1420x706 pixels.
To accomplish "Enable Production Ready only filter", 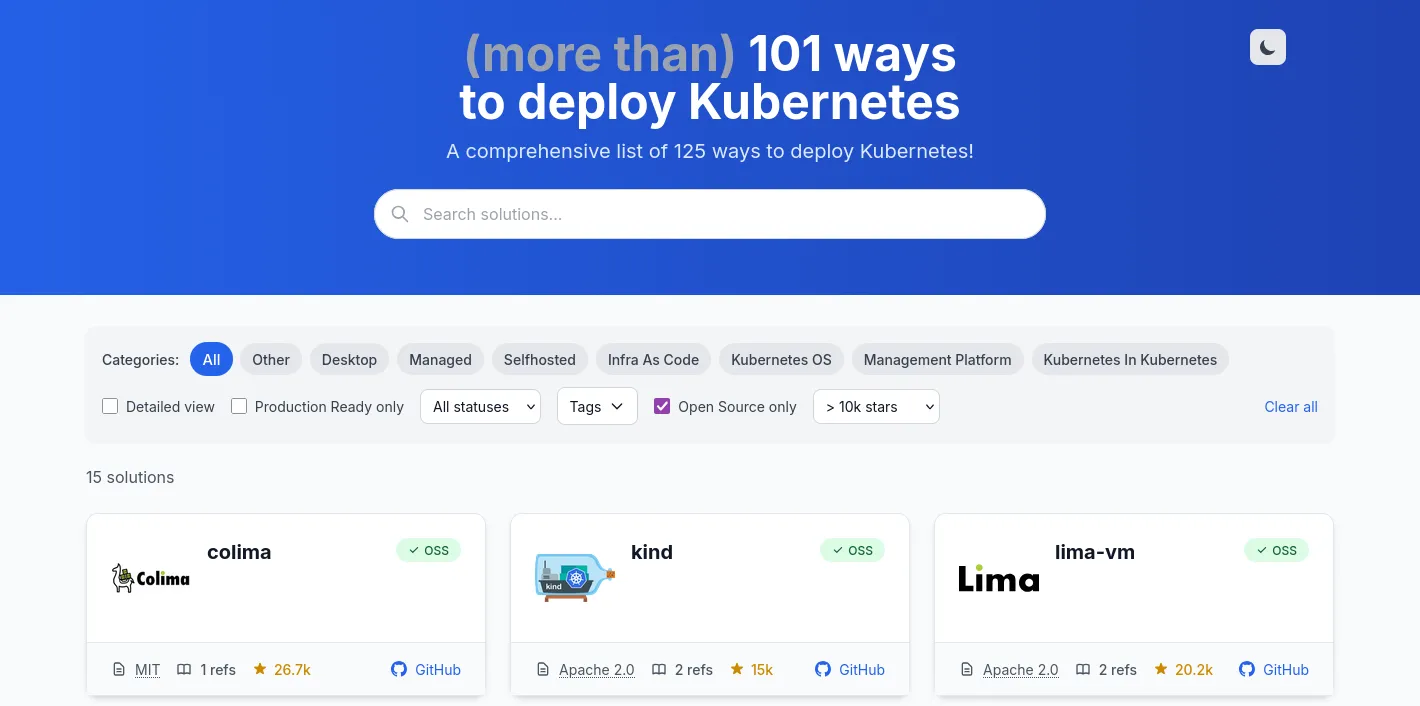I will tap(239, 406).
